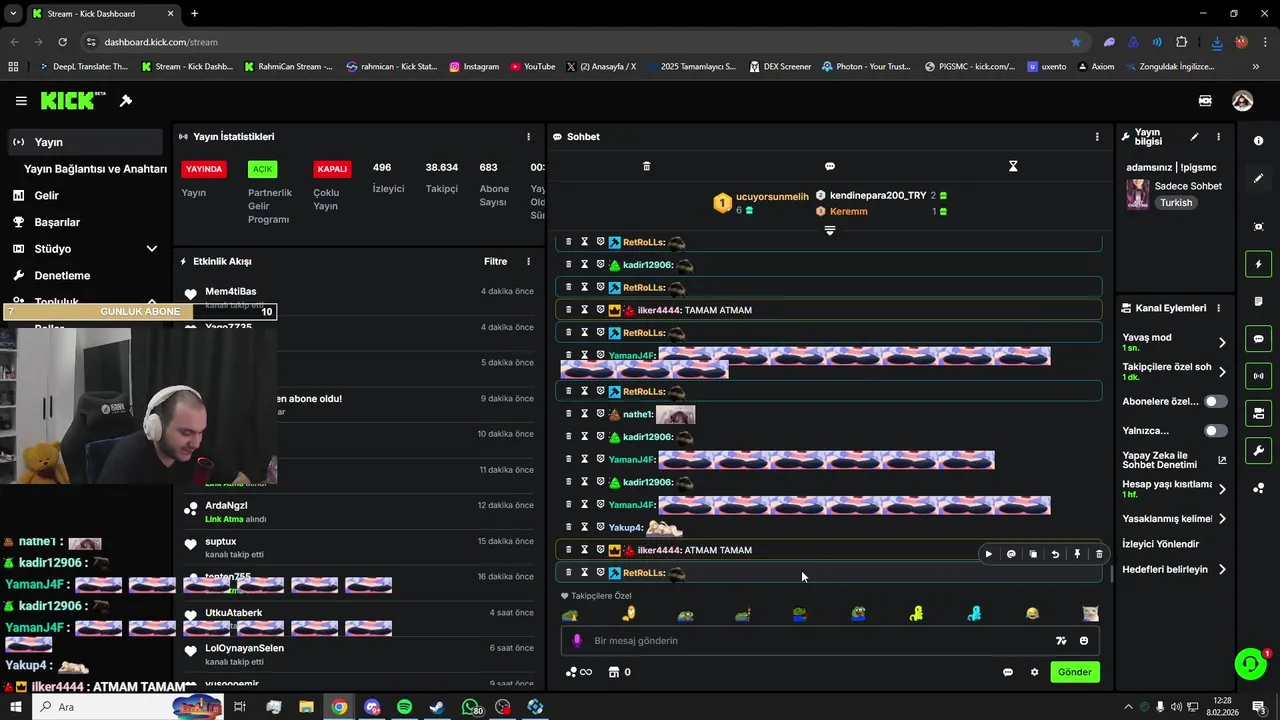Click the Gönder button
This screenshot has height=720, width=1280.
[1075, 672]
